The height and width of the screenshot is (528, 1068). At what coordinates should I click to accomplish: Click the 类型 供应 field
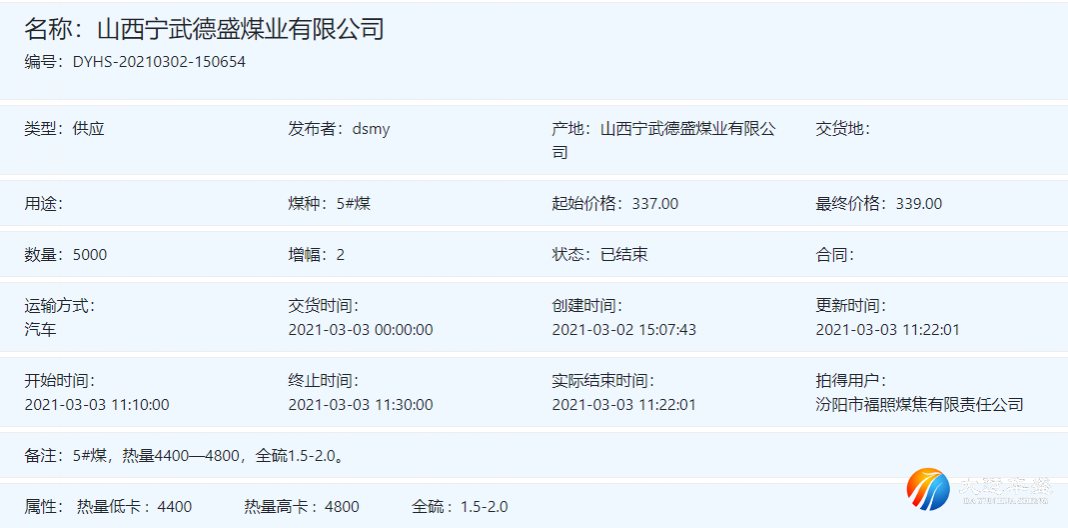click(64, 129)
